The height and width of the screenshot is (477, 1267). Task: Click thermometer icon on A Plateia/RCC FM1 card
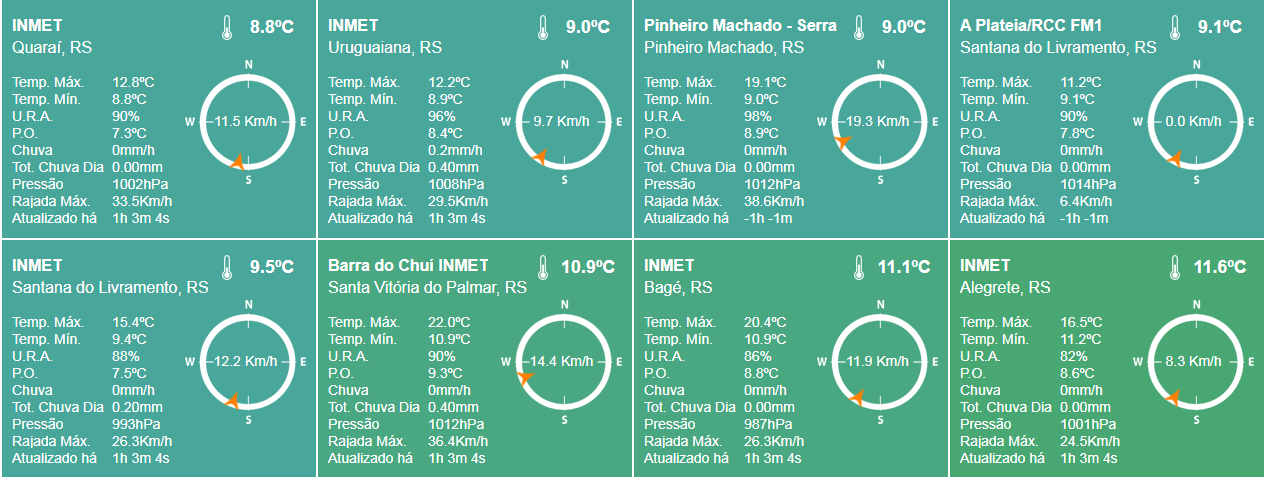coord(1174,28)
